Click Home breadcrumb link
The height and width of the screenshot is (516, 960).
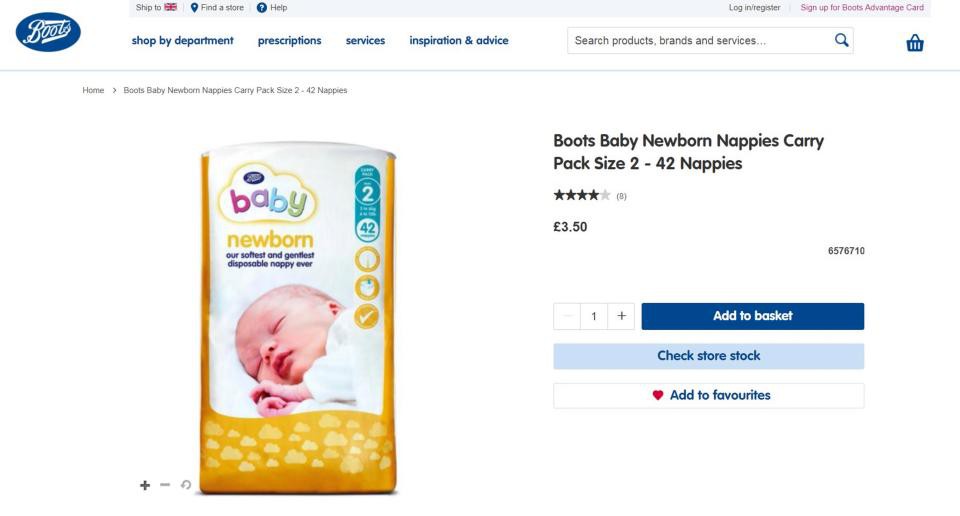point(93,90)
